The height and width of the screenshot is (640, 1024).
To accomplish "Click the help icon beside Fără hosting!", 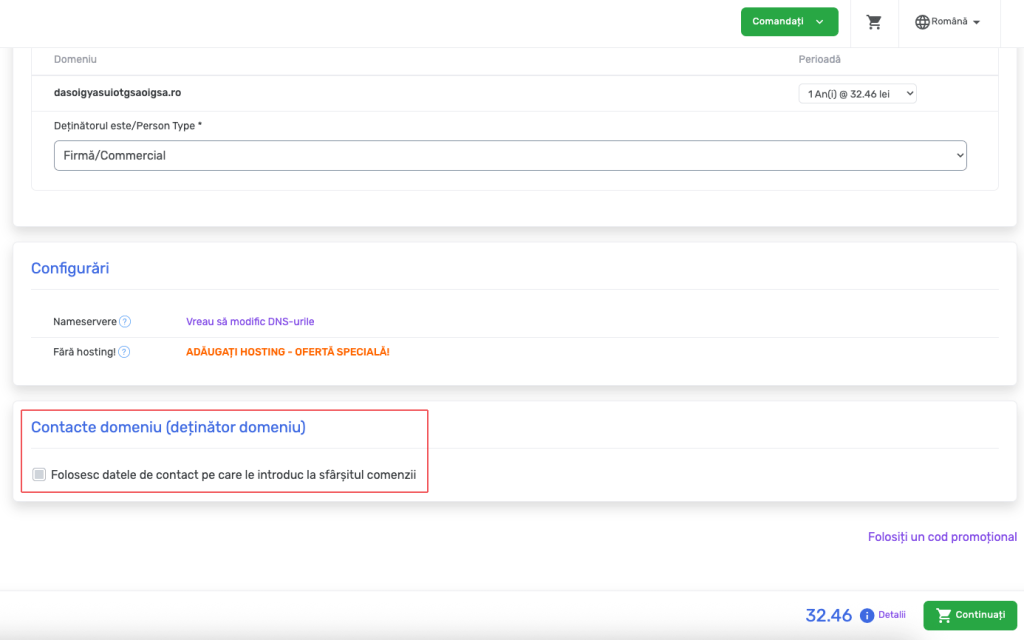I will coord(123,351).
